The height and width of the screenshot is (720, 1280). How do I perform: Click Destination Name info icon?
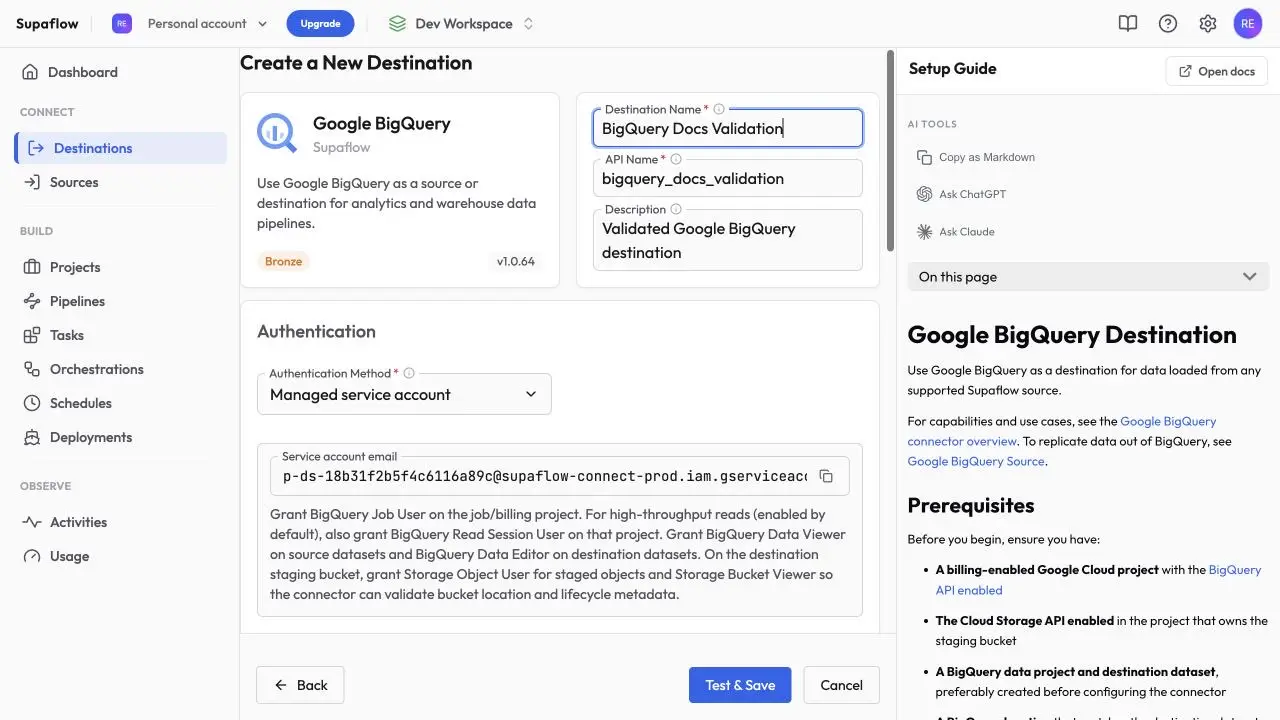coord(719,109)
